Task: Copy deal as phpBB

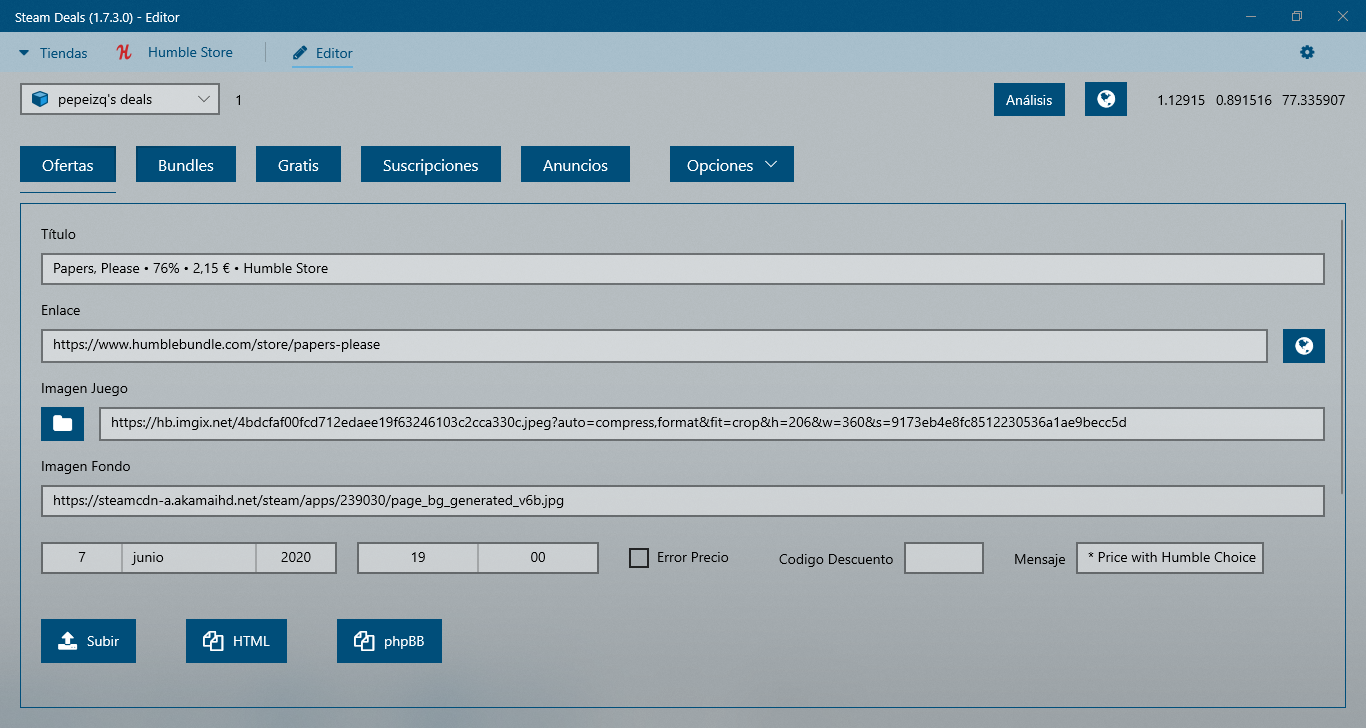Action: [x=389, y=641]
